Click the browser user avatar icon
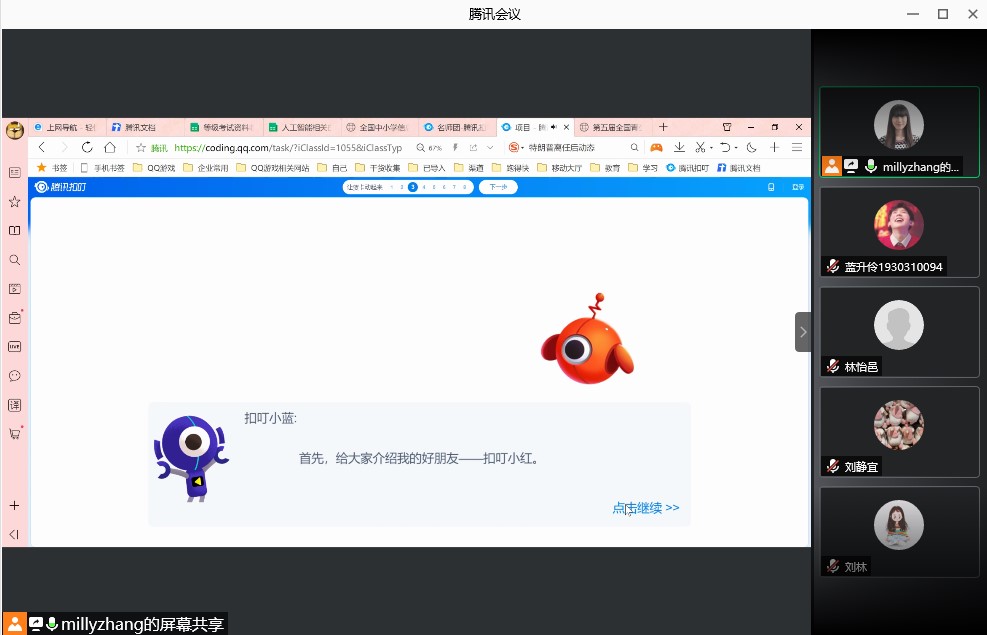This screenshot has height=635, width=987. 14,130
